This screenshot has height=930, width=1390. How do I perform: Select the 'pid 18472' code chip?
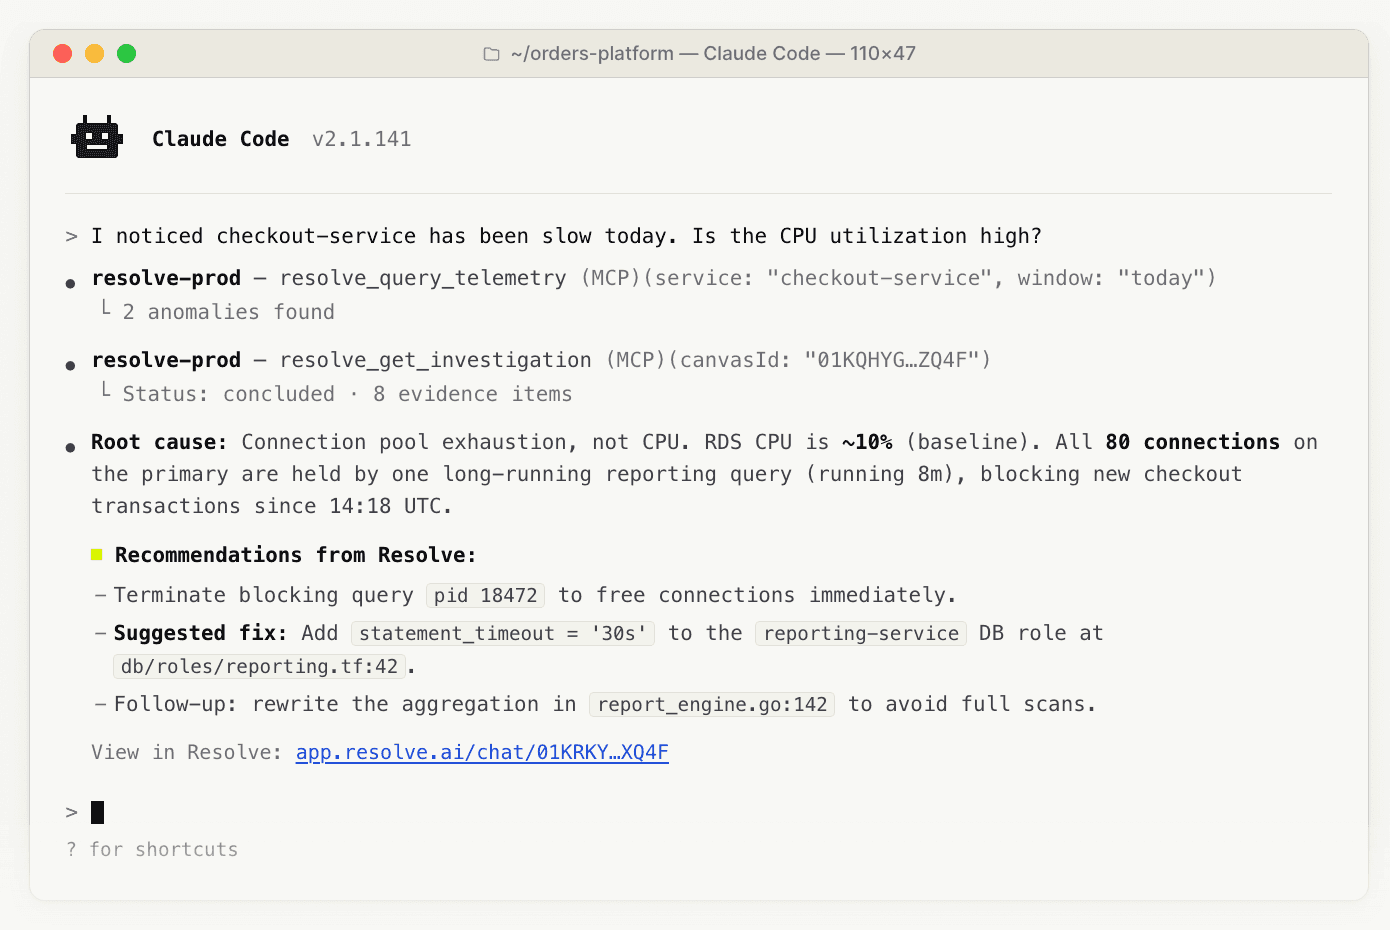click(486, 595)
